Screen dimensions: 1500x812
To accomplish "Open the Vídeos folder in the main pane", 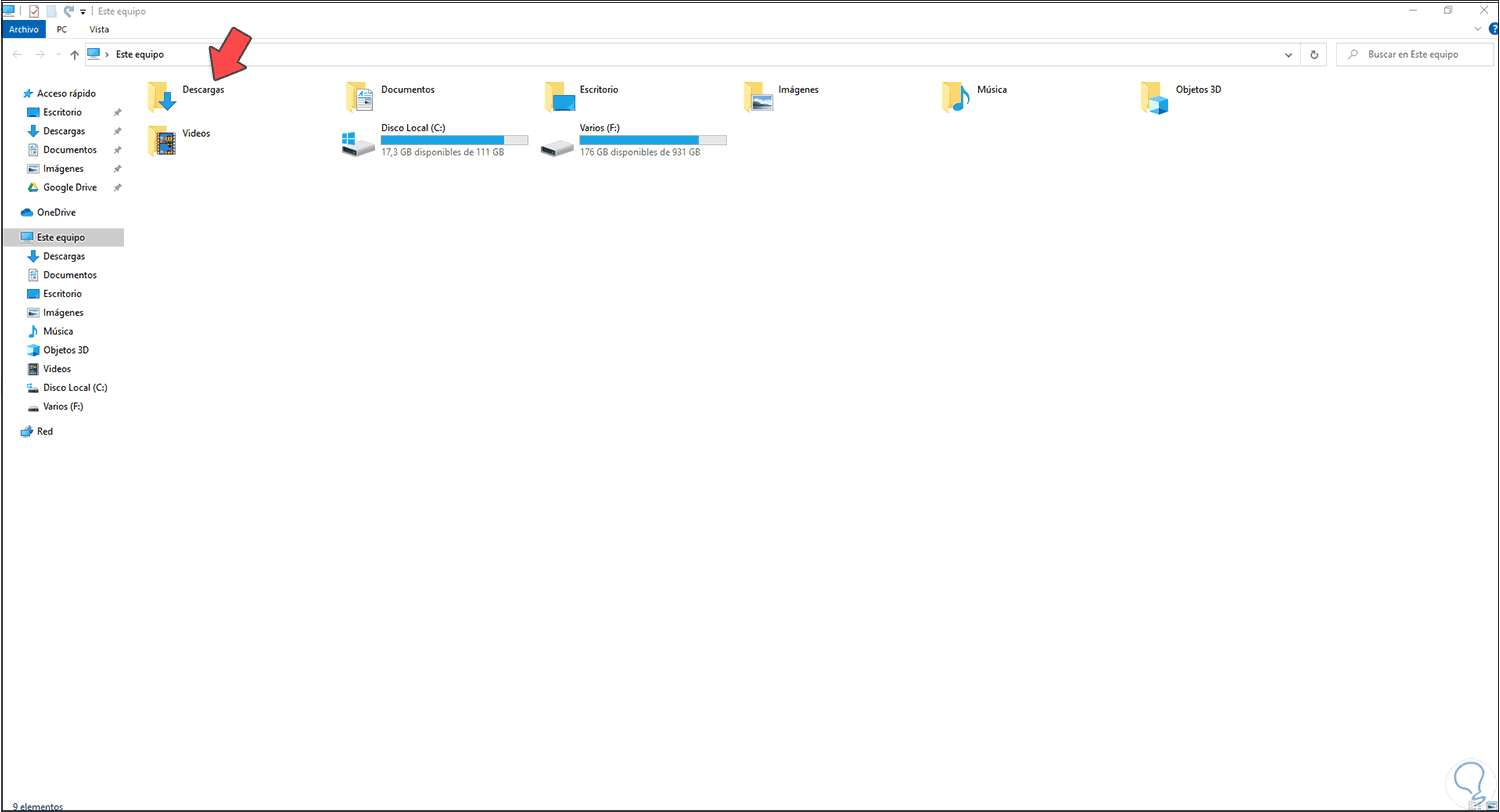I will click(x=178, y=140).
